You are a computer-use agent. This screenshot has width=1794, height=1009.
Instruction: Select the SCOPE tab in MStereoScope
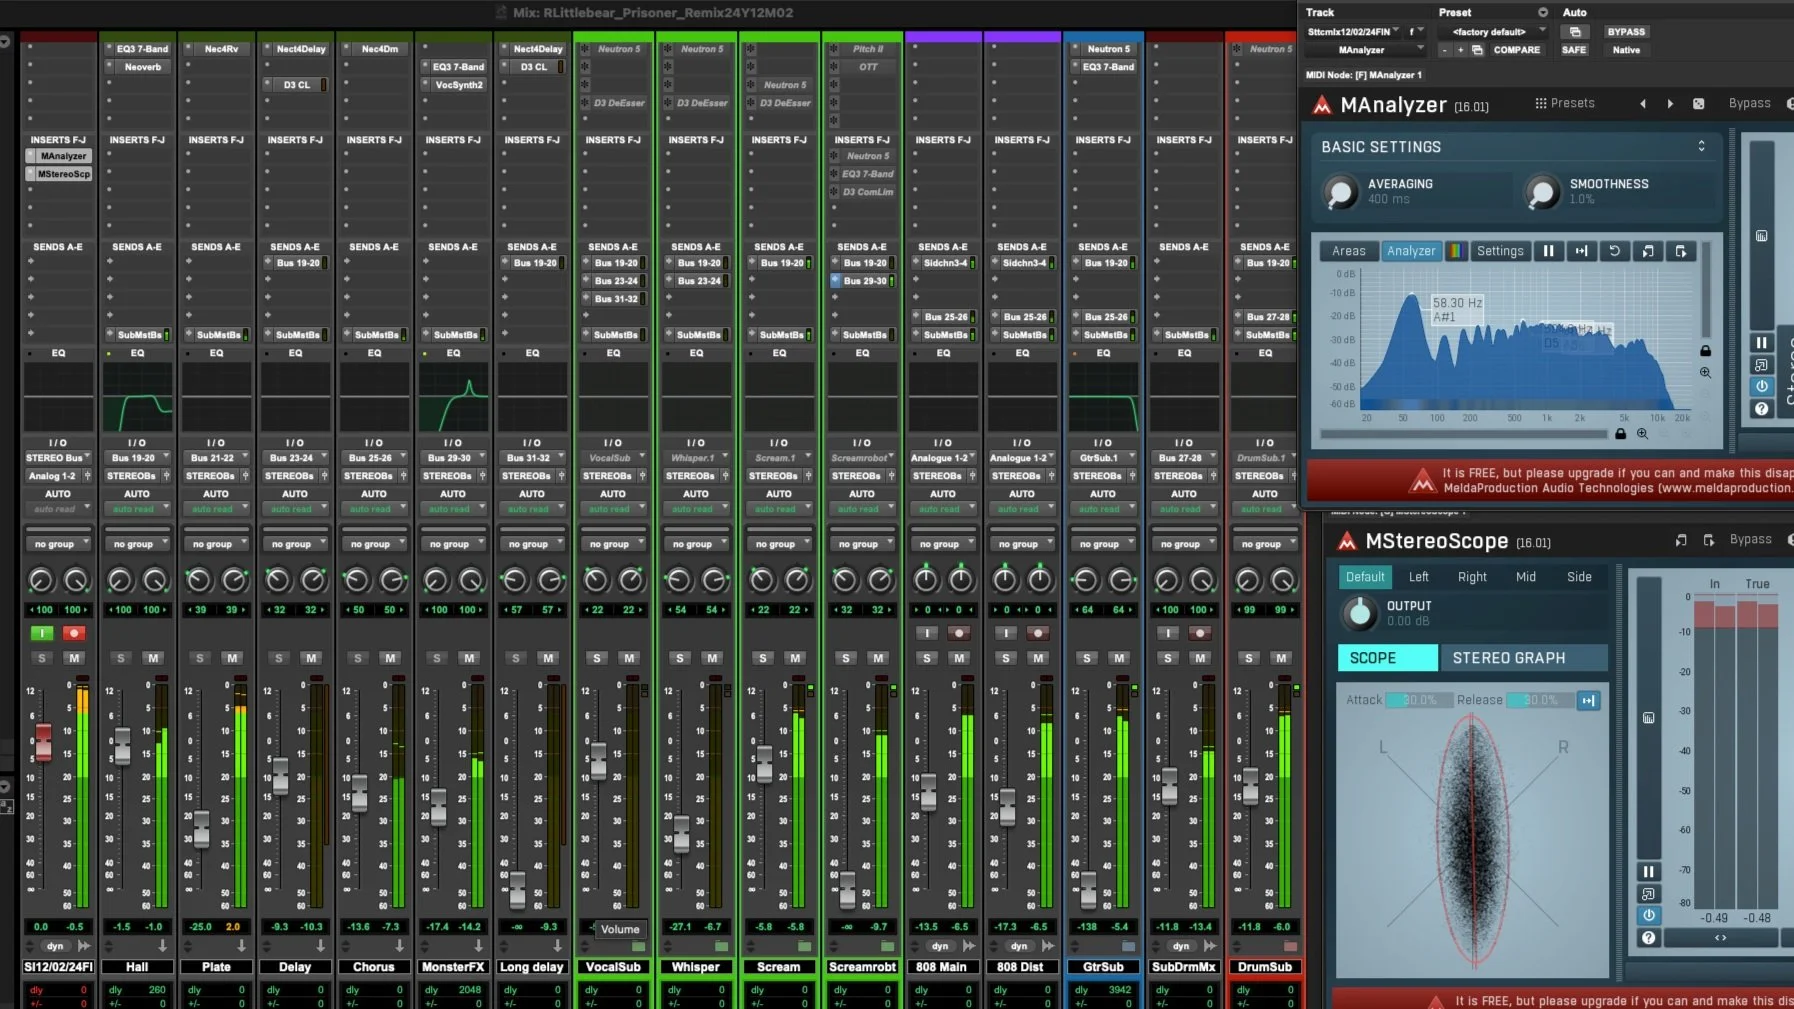click(x=1388, y=658)
